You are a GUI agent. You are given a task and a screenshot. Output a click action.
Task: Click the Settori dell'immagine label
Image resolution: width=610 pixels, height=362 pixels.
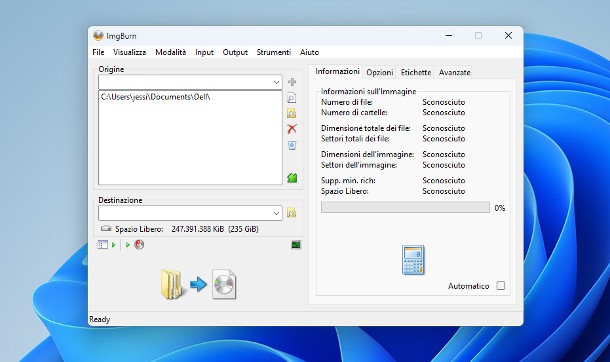(x=359, y=165)
